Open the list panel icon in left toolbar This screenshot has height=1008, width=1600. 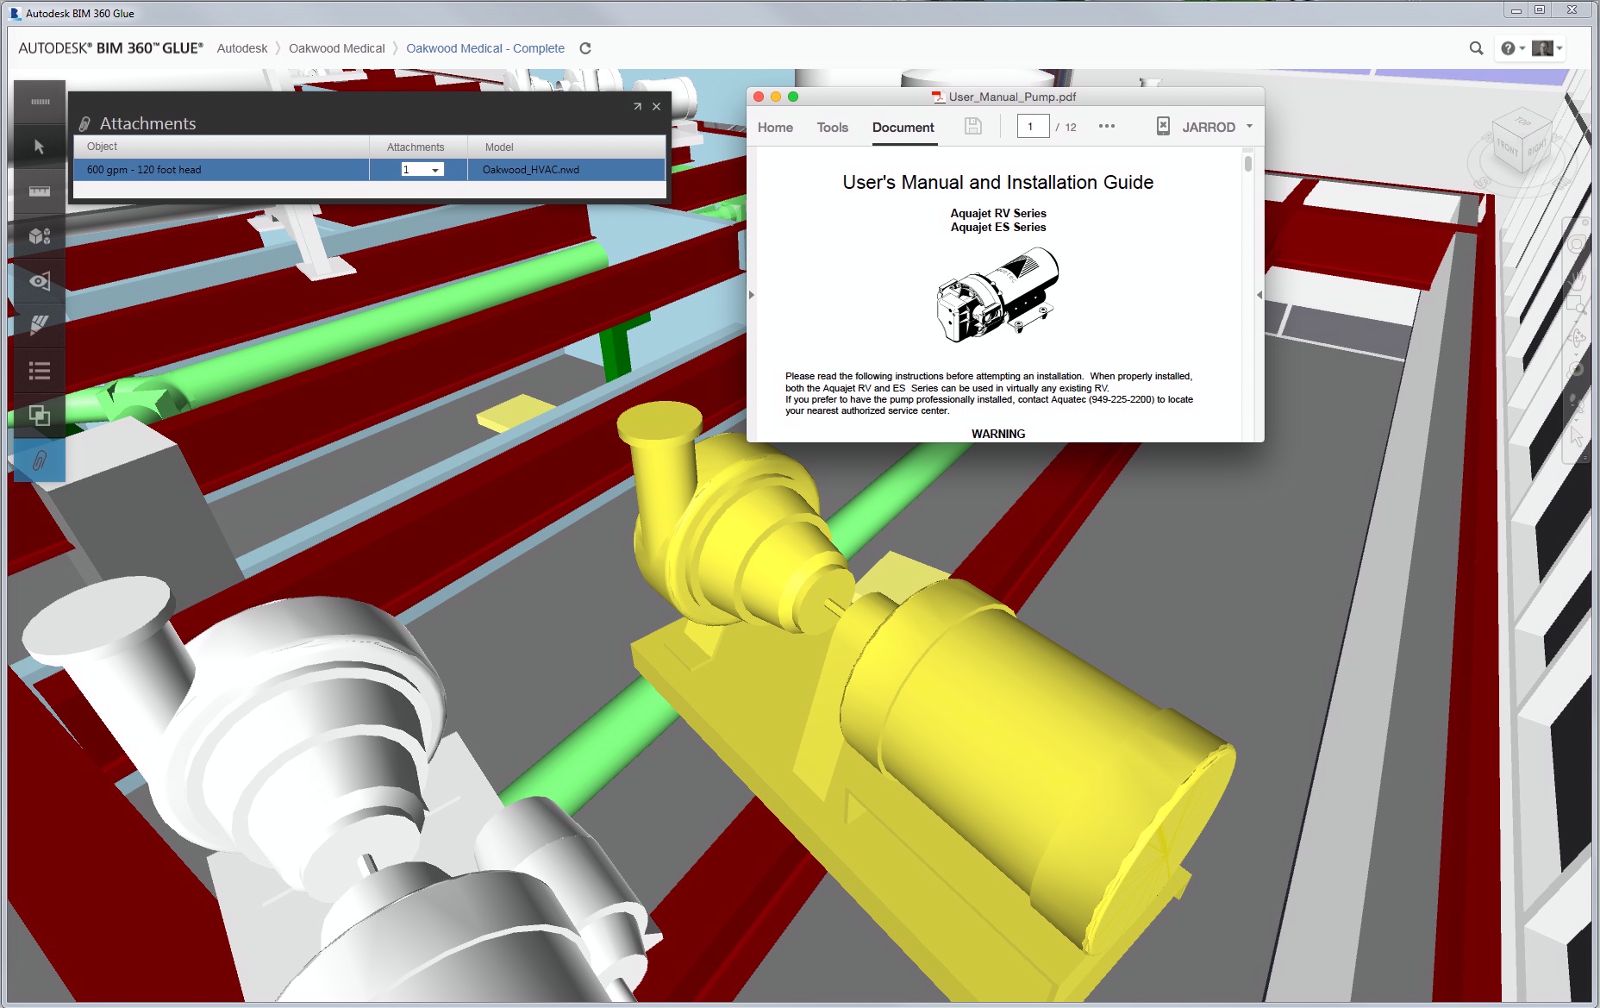click(39, 371)
